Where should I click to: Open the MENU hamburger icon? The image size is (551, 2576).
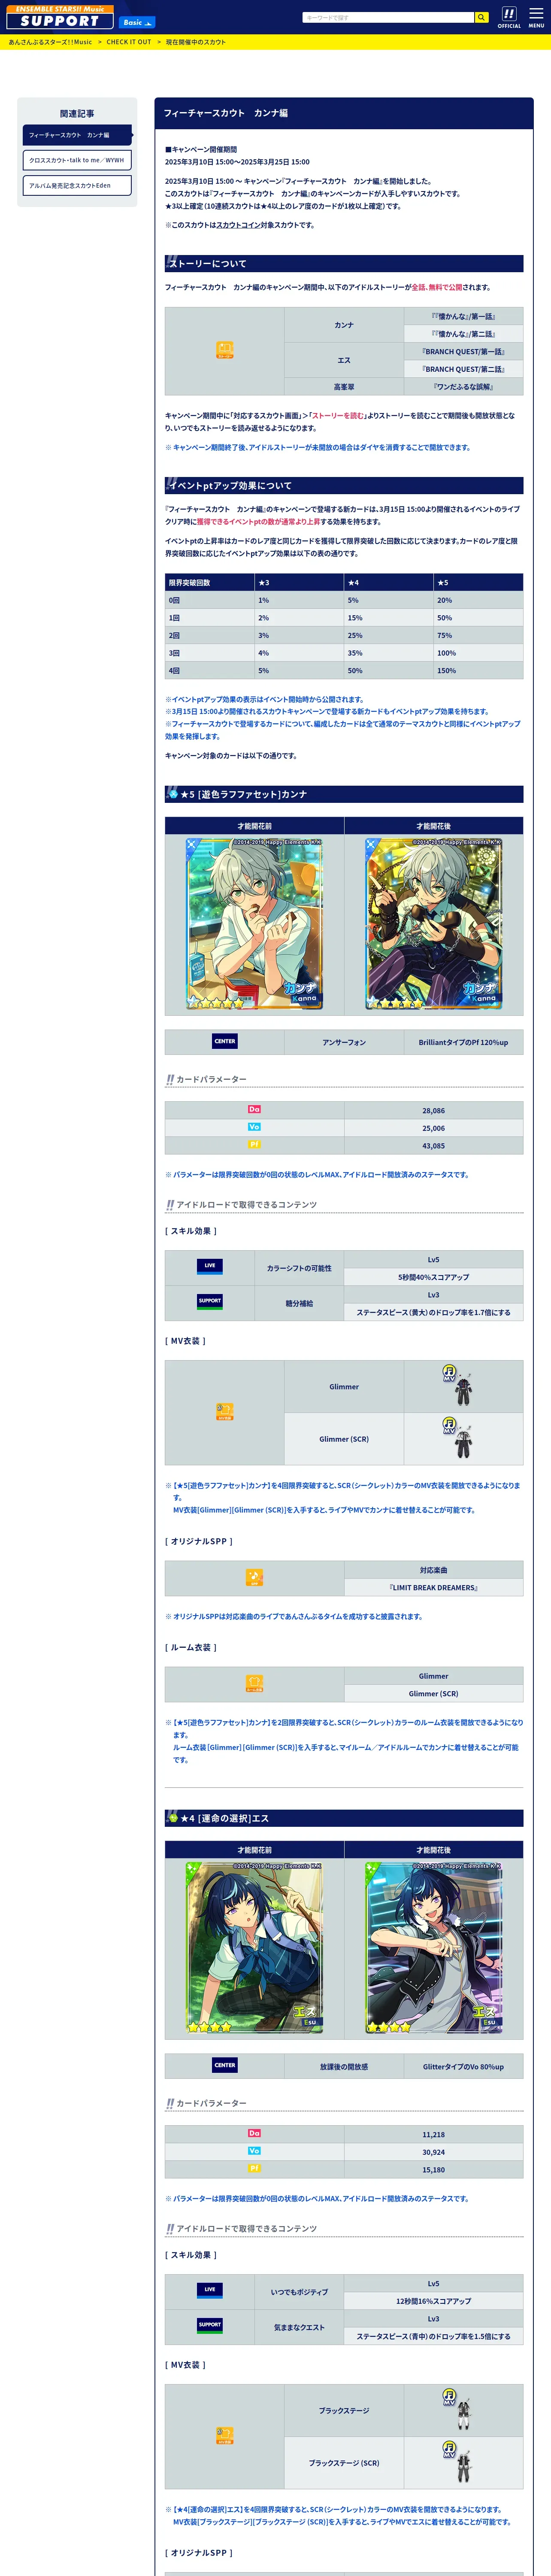point(537,17)
